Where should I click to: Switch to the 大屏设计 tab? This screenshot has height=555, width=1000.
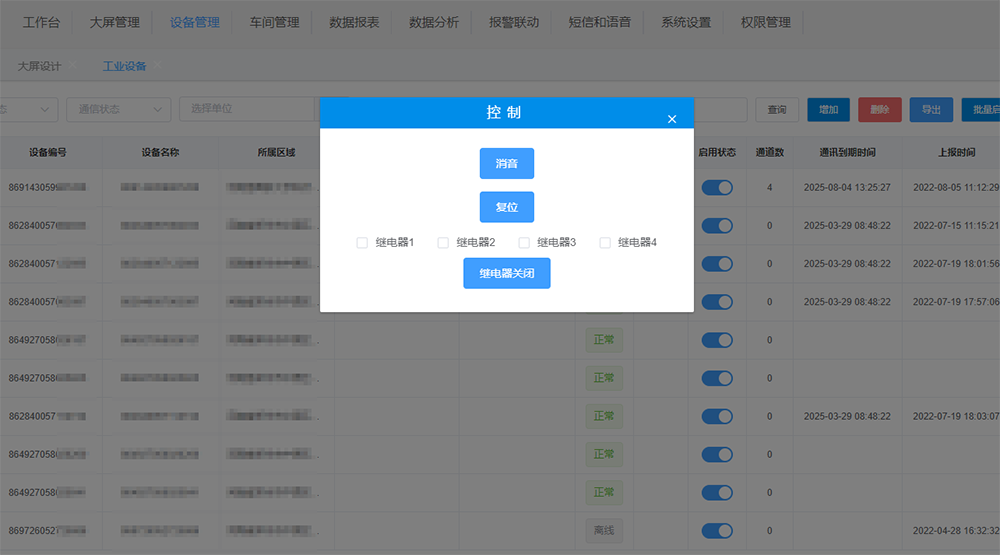pos(40,67)
